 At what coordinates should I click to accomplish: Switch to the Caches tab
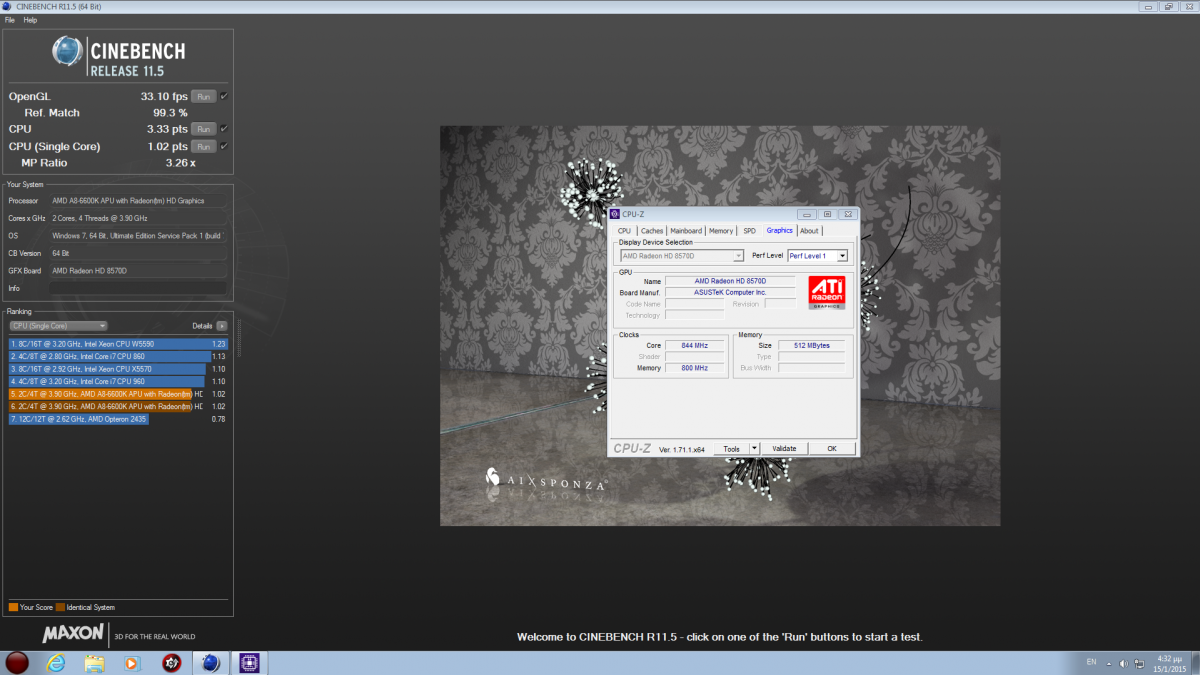pos(652,231)
